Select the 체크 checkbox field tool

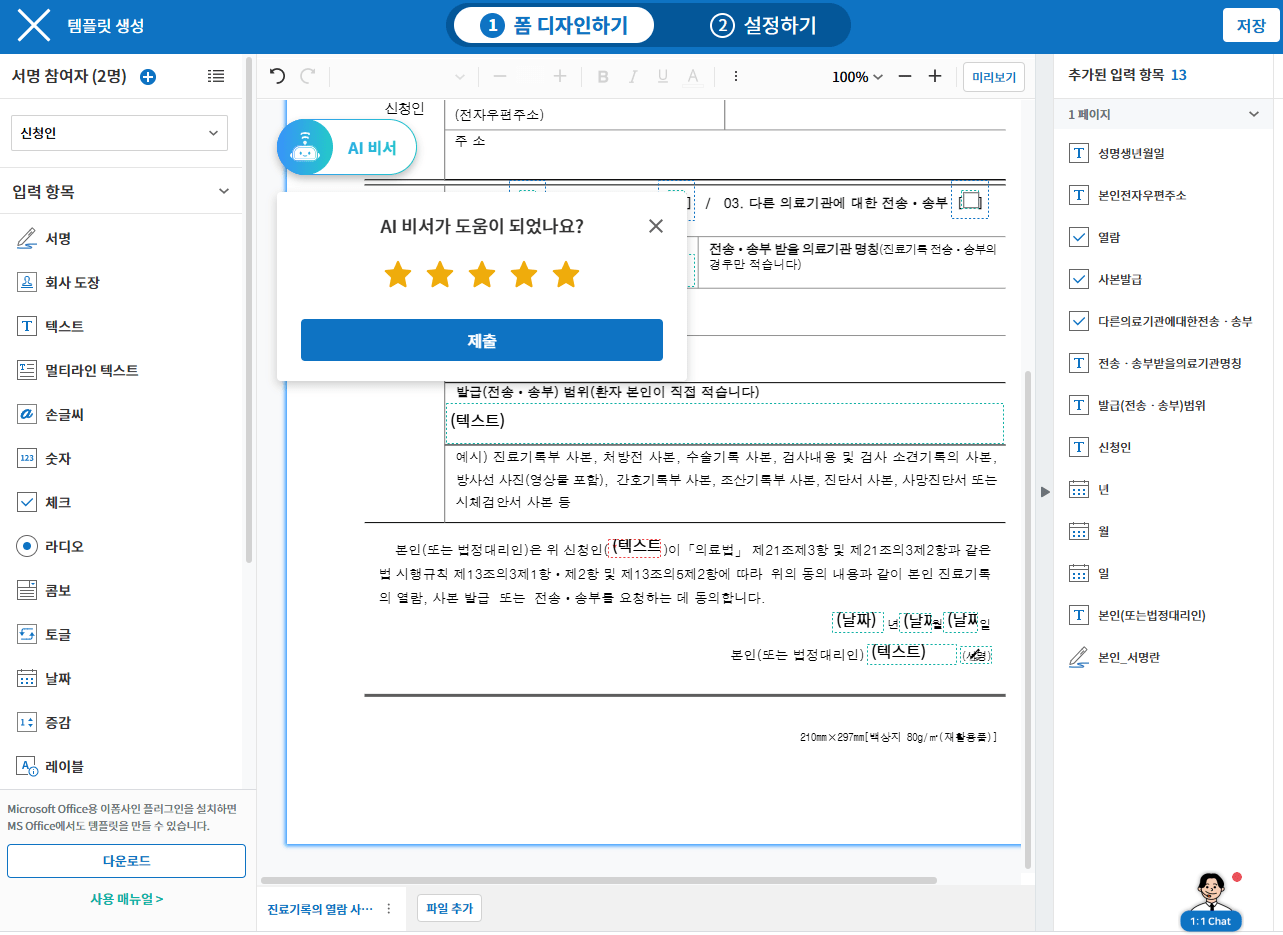click(x=58, y=502)
